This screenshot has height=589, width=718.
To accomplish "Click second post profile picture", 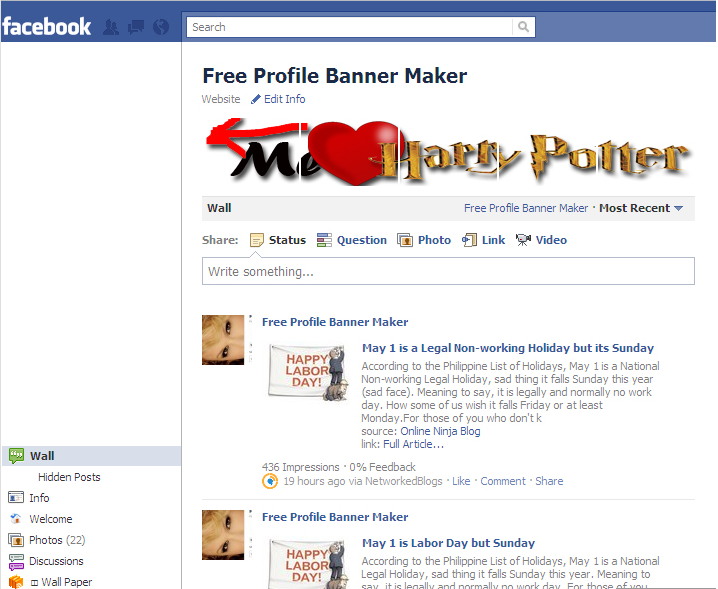I will coord(223,535).
